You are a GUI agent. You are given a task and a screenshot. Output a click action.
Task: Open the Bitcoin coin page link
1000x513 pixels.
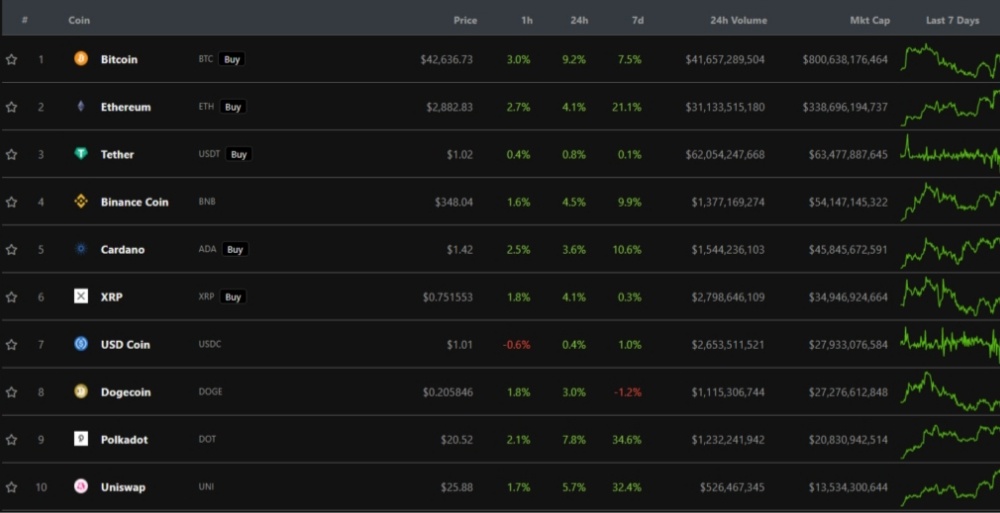coord(119,59)
